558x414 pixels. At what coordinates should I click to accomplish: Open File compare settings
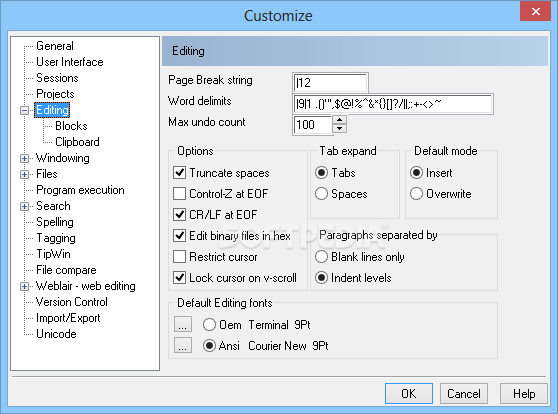coord(66,270)
